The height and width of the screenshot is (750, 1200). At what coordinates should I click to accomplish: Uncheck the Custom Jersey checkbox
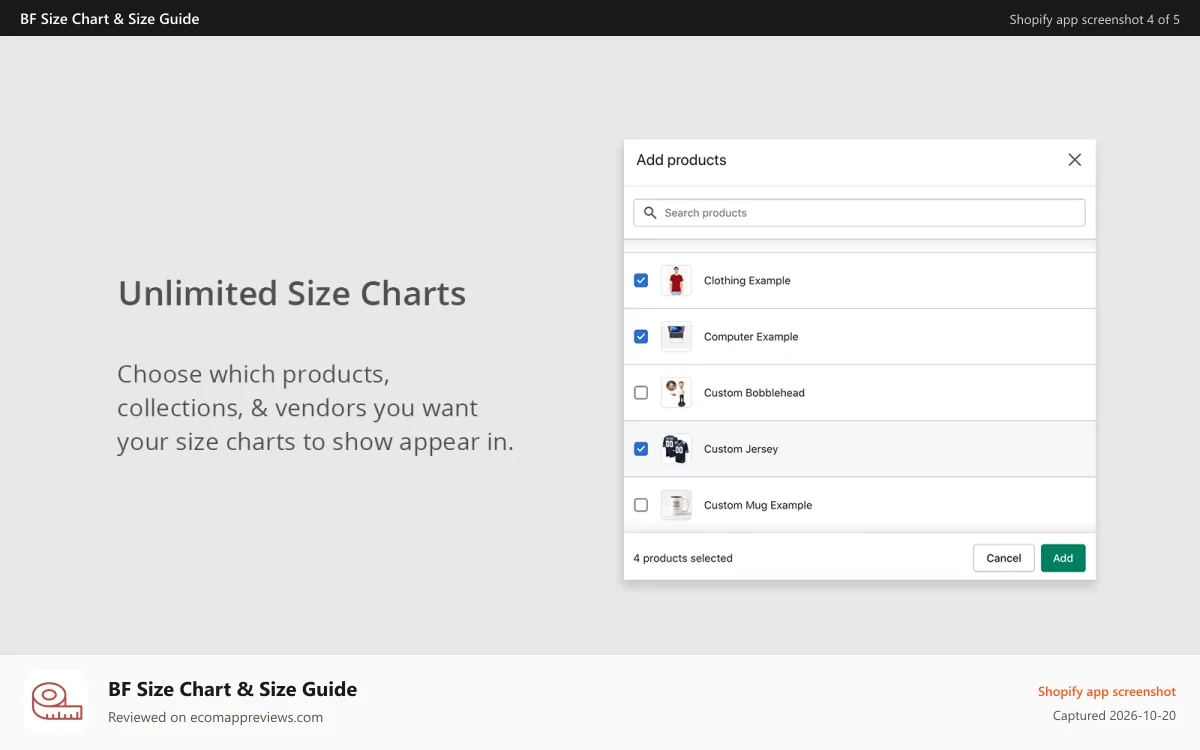pyautogui.click(x=641, y=449)
